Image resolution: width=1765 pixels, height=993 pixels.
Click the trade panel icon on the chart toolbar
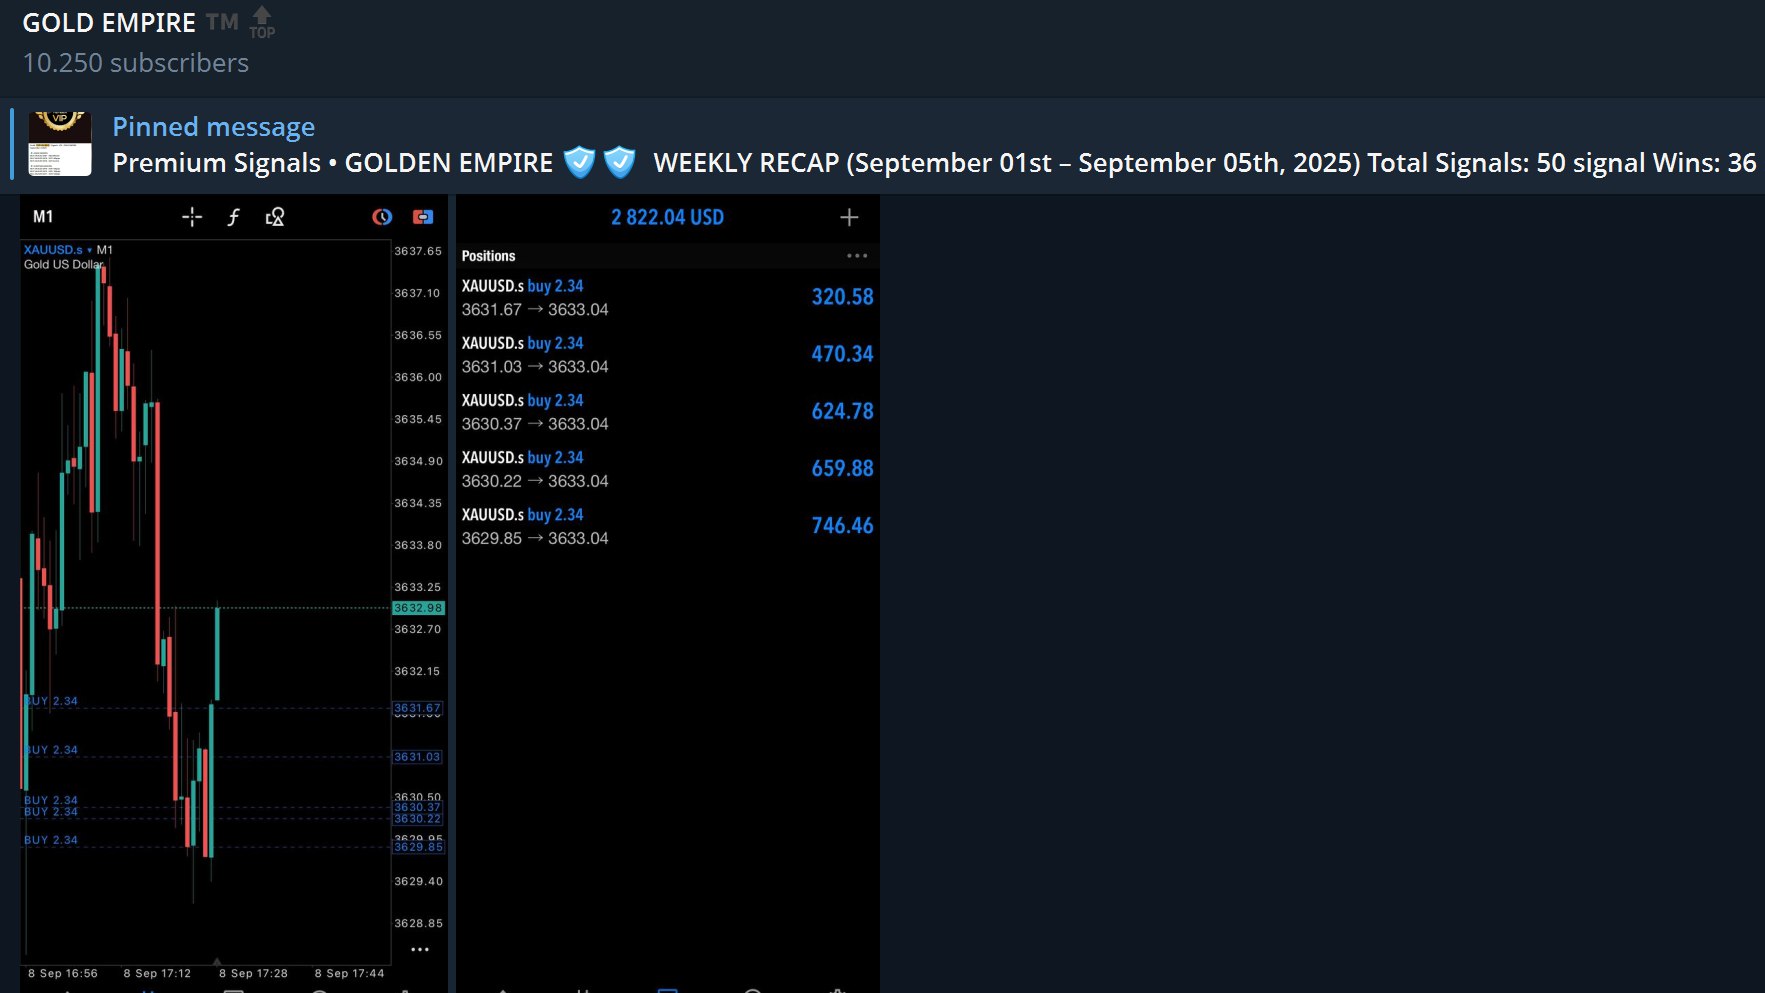coord(423,217)
